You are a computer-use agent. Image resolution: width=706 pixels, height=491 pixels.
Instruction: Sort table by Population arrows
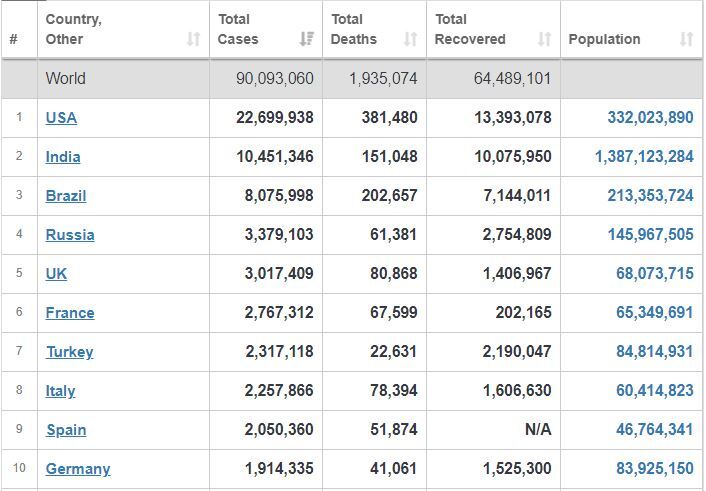pyautogui.click(x=686, y=39)
